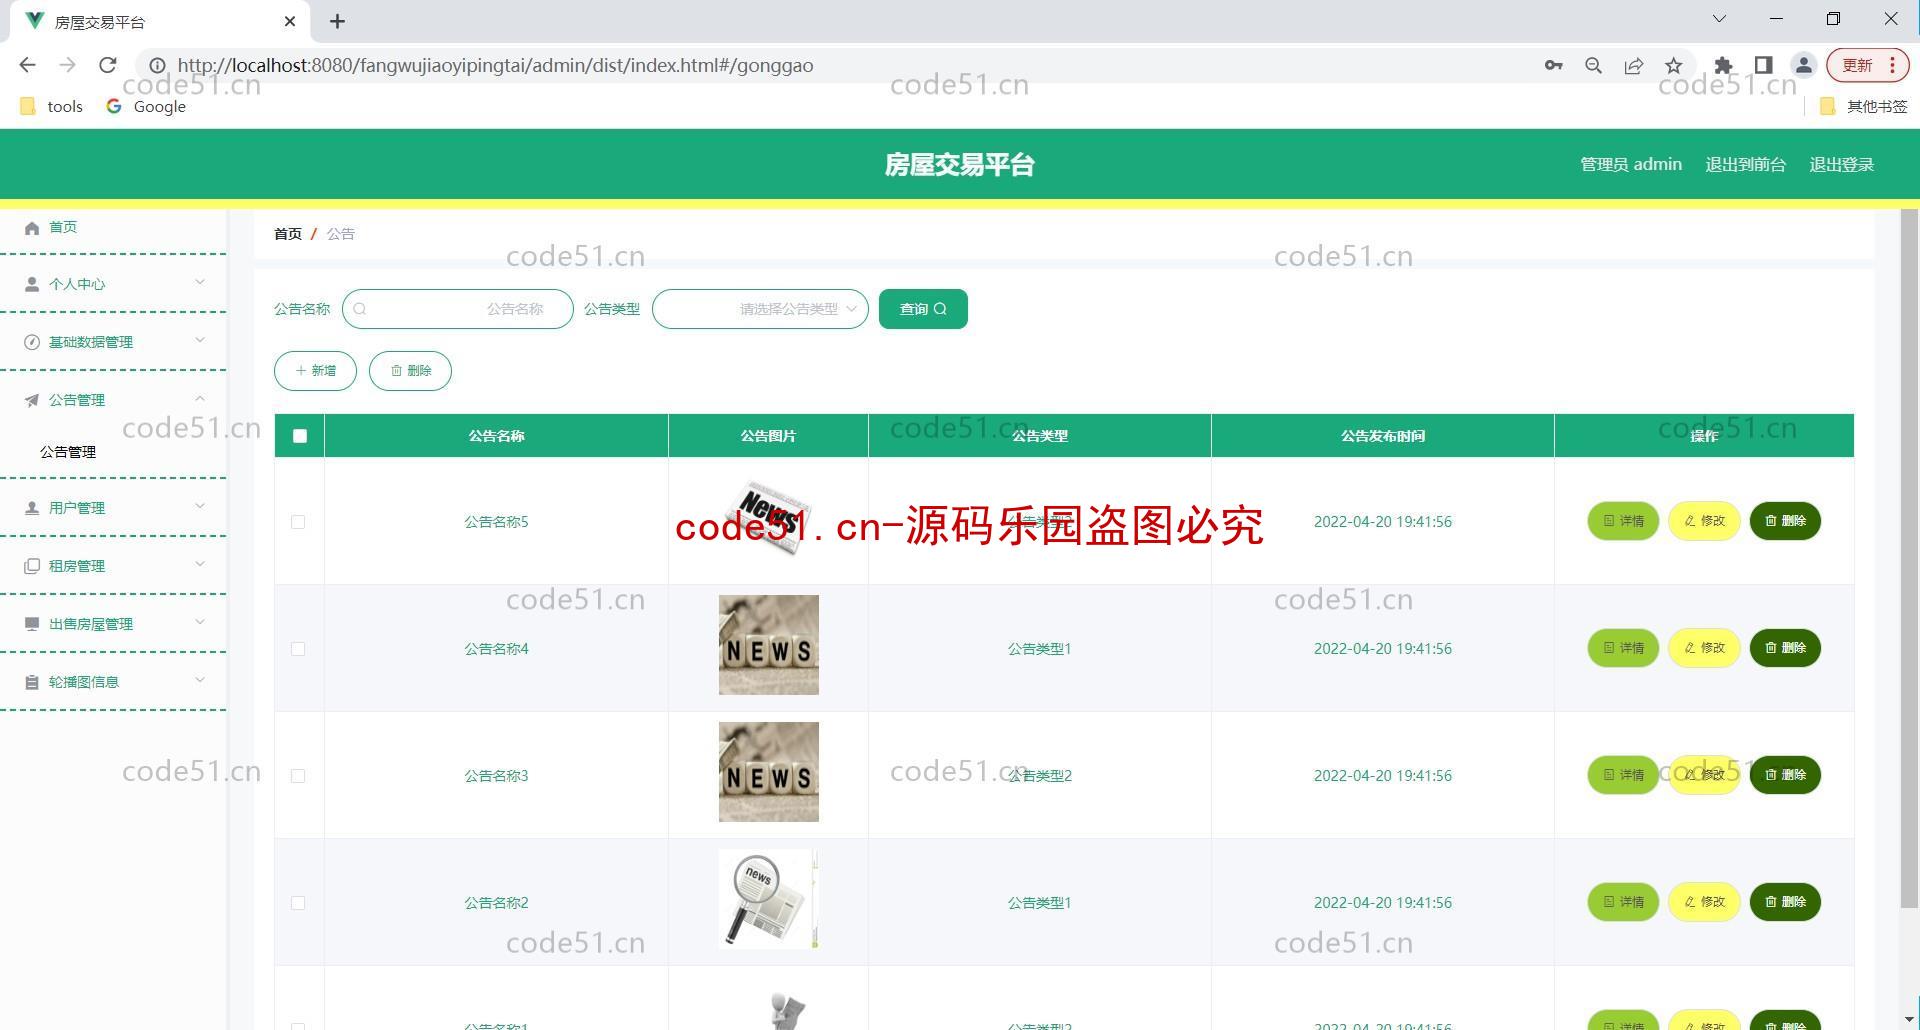Open the browser extensions puzzle icon
Screen dimensions: 1920x1030
pos(1723,65)
